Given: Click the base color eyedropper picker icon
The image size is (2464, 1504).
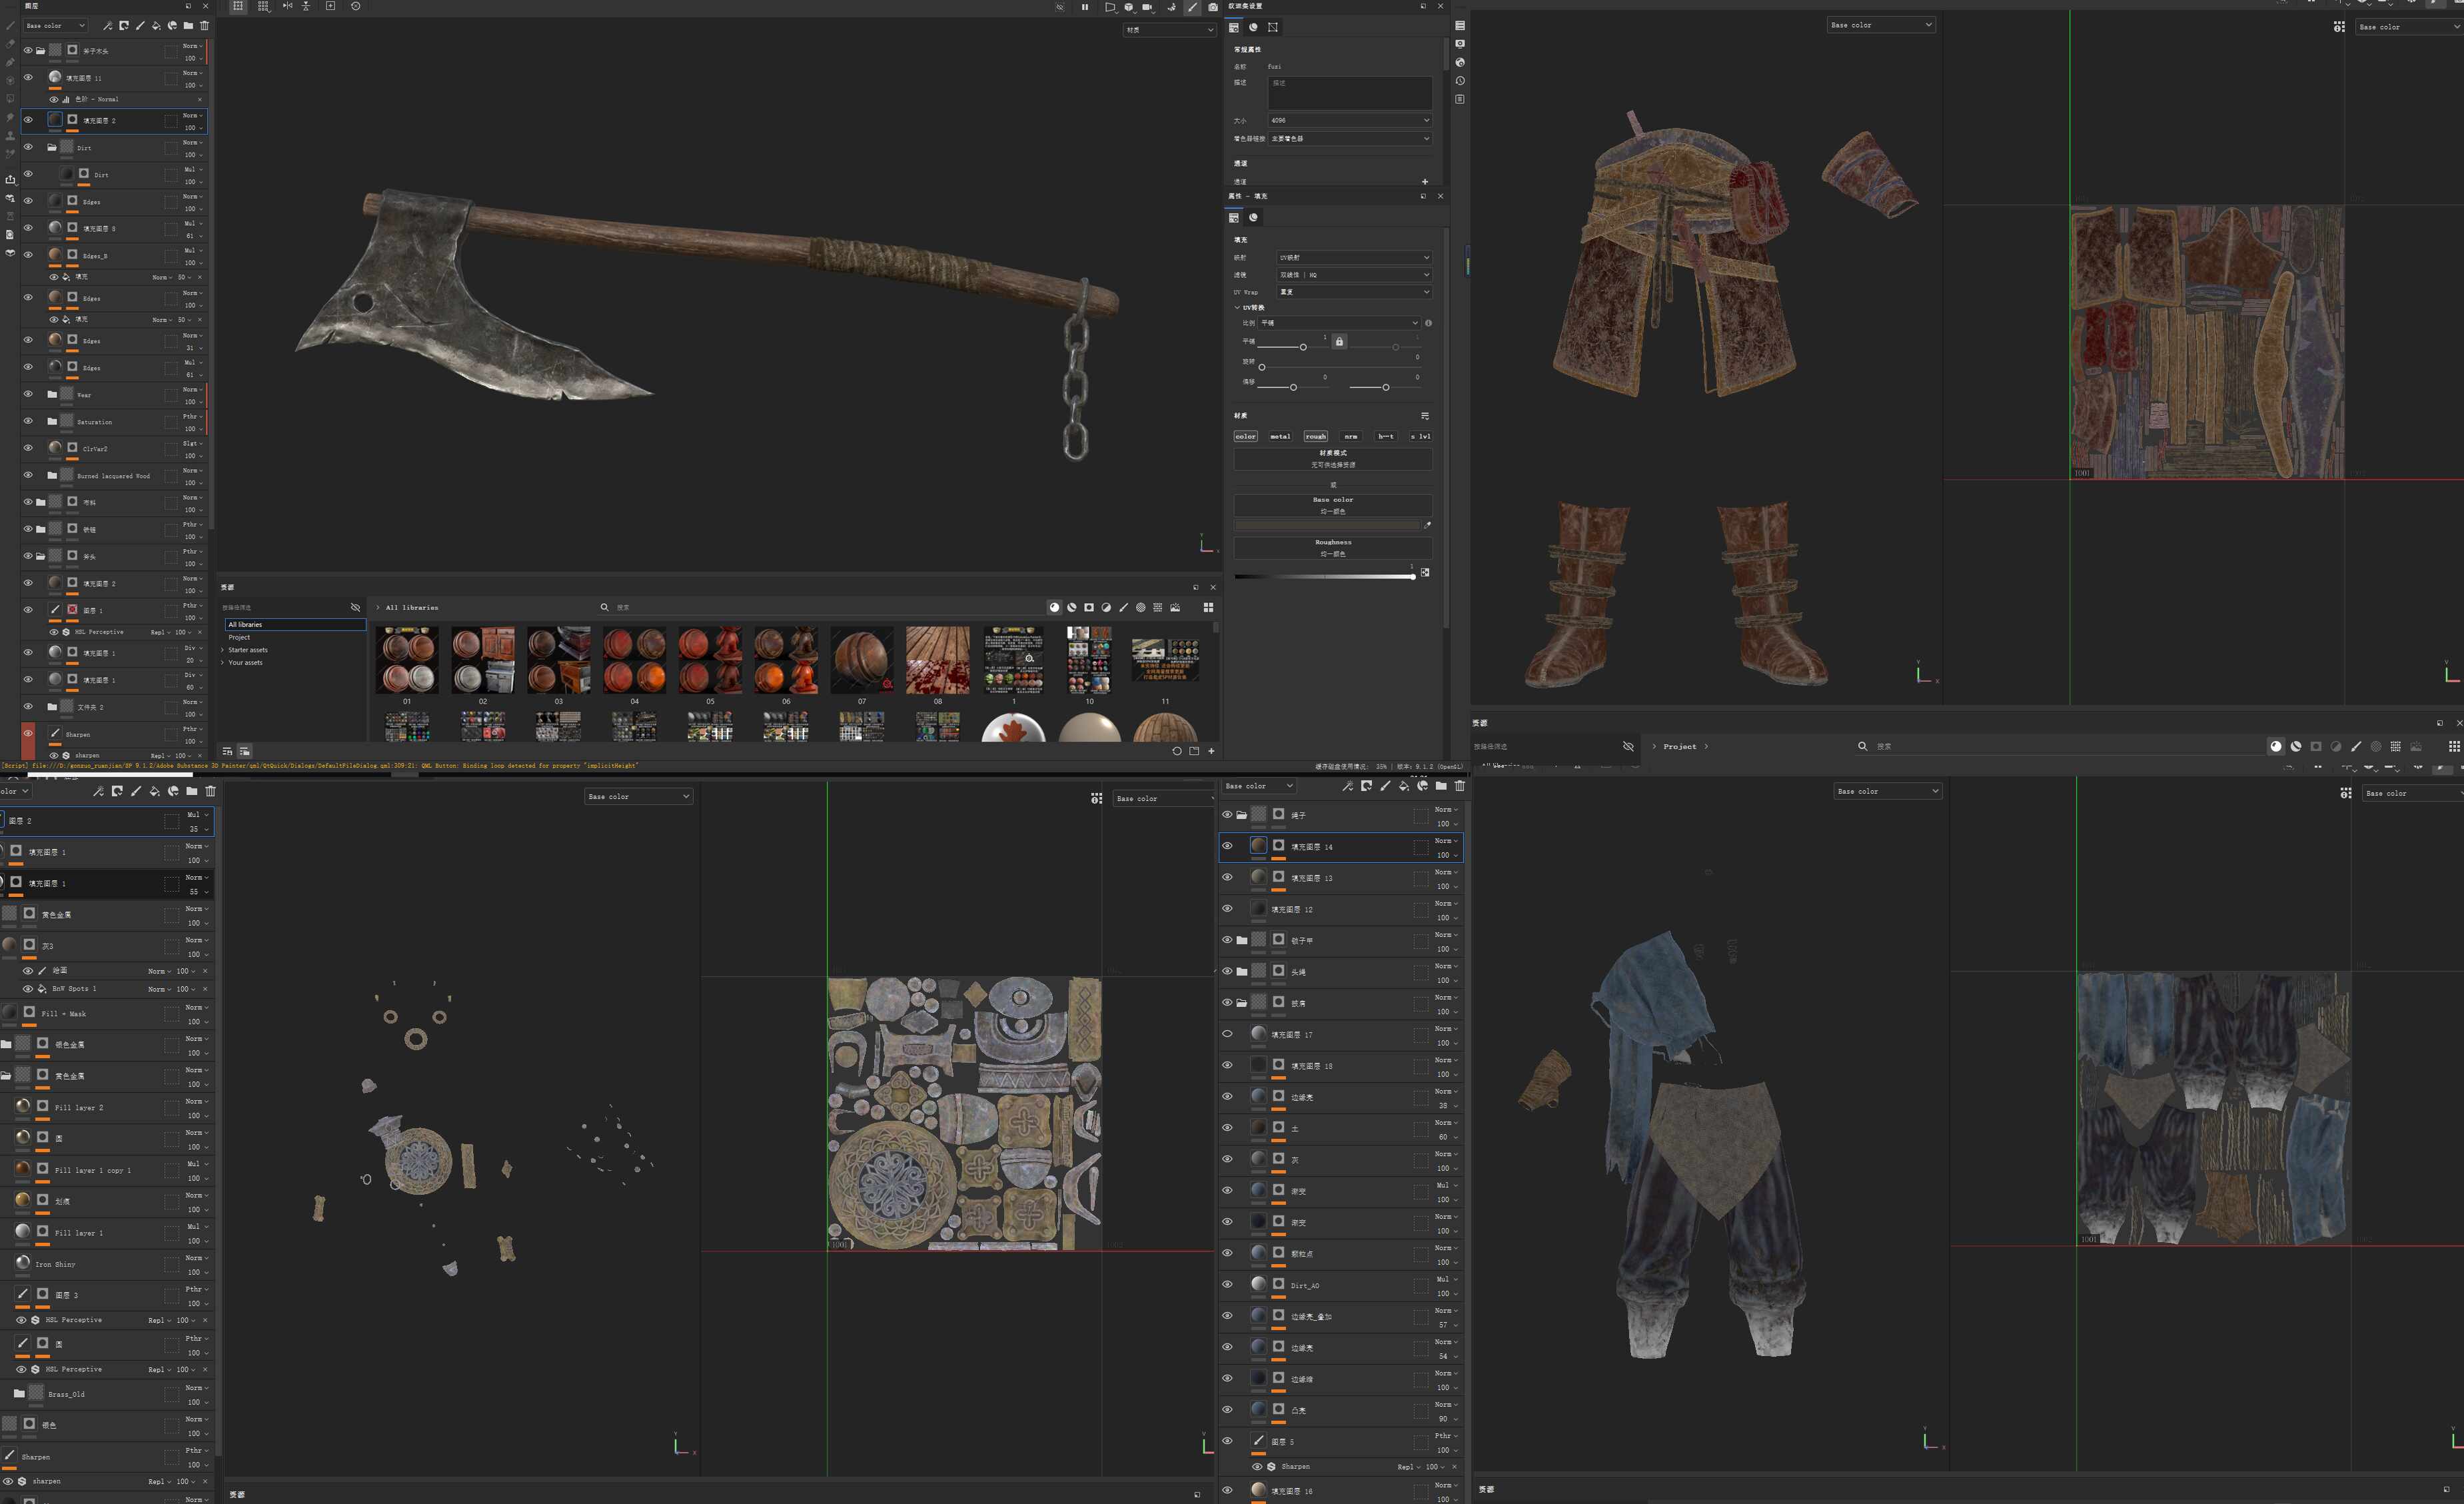Looking at the screenshot, I should [x=1427, y=524].
